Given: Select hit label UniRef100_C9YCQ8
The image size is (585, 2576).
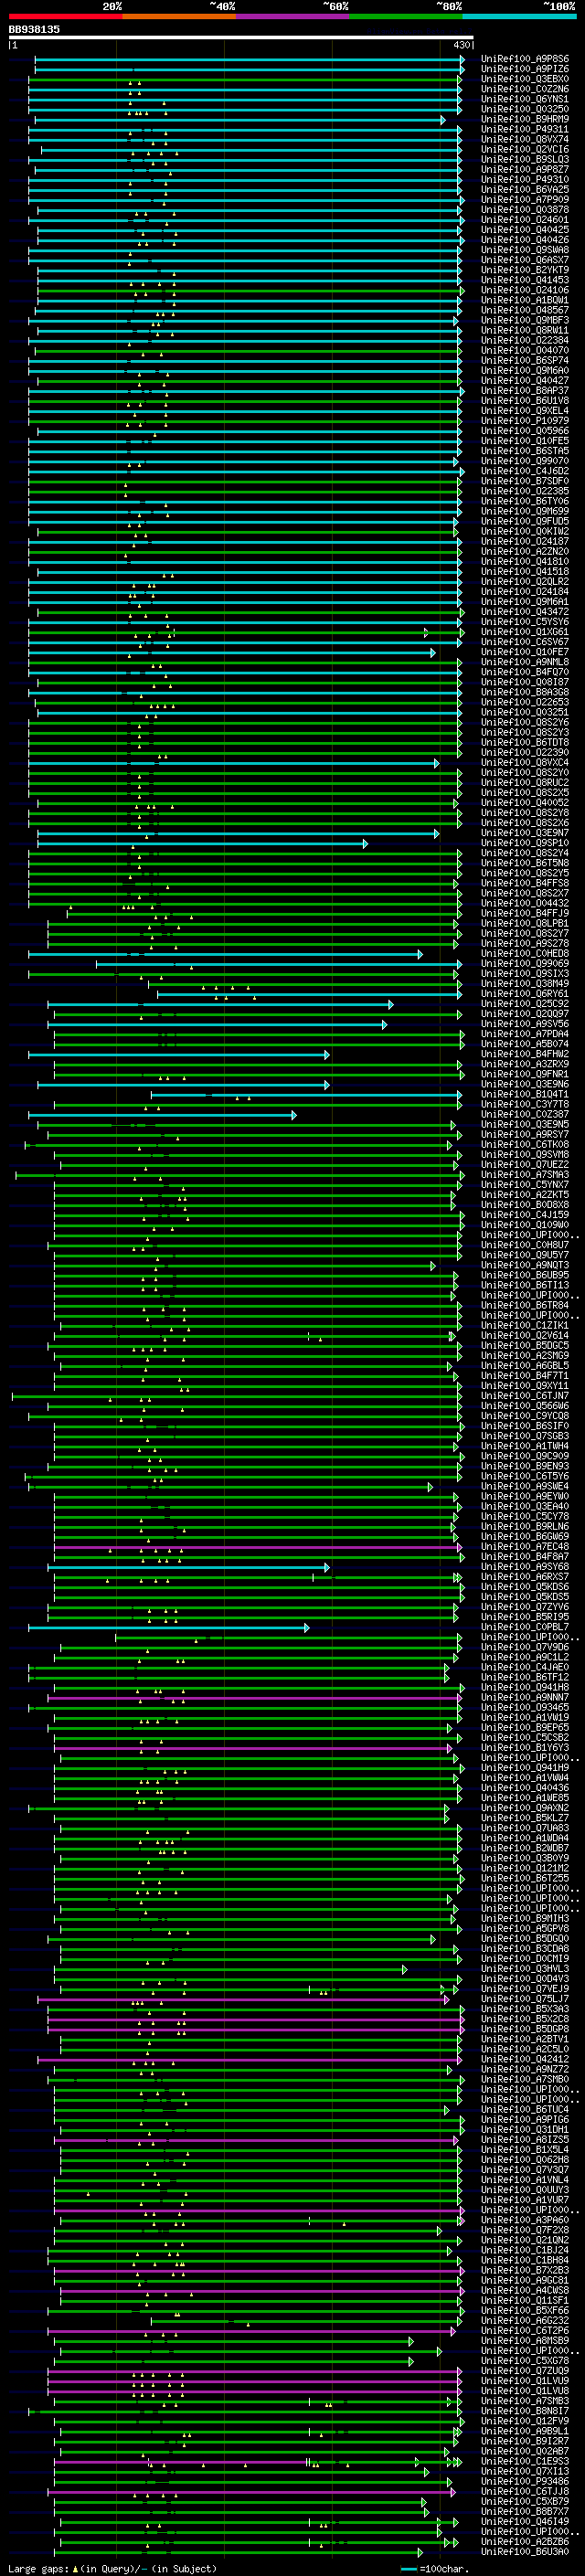Looking at the screenshot, I should (x=525, y=1416).
